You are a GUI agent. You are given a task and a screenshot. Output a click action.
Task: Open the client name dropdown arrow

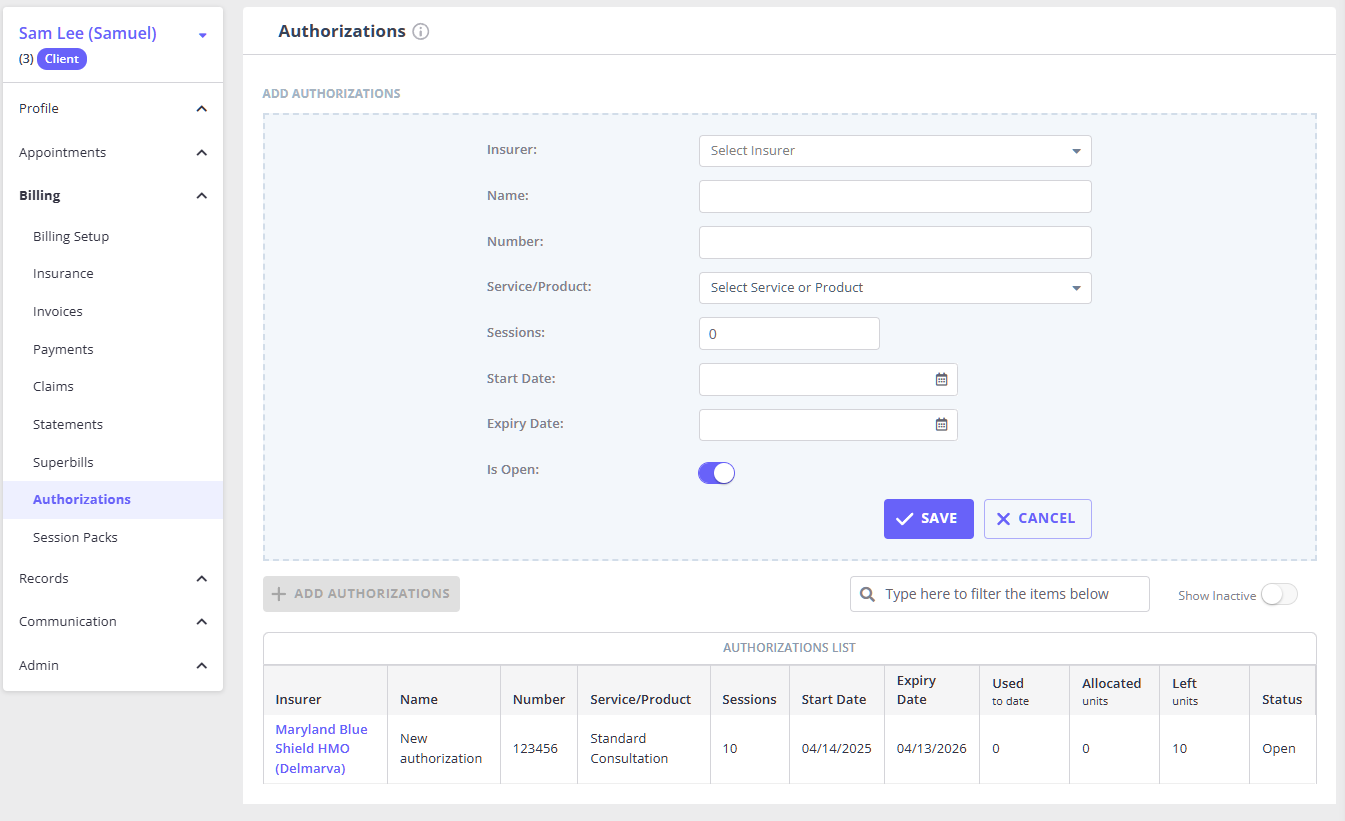tap(203, 35)
